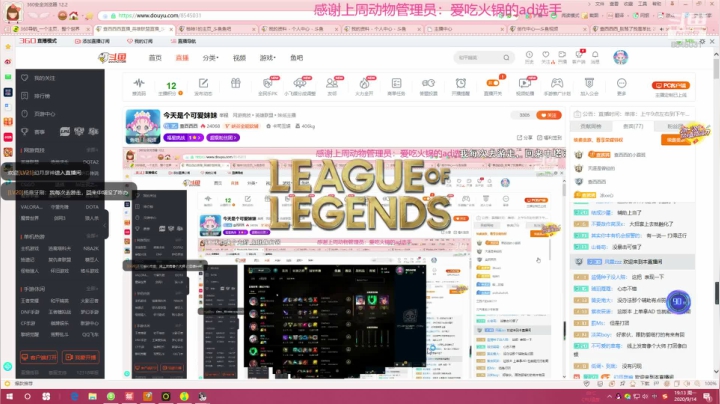Click the 我要开播 button in the sidebar
This screenshot has height=404, width=720.
81,357
